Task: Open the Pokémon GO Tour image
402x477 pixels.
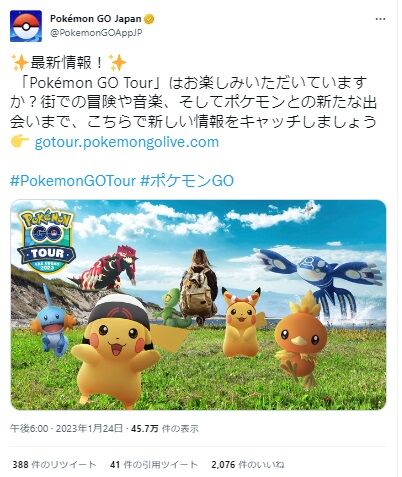Action: click(x=198, y=305)
